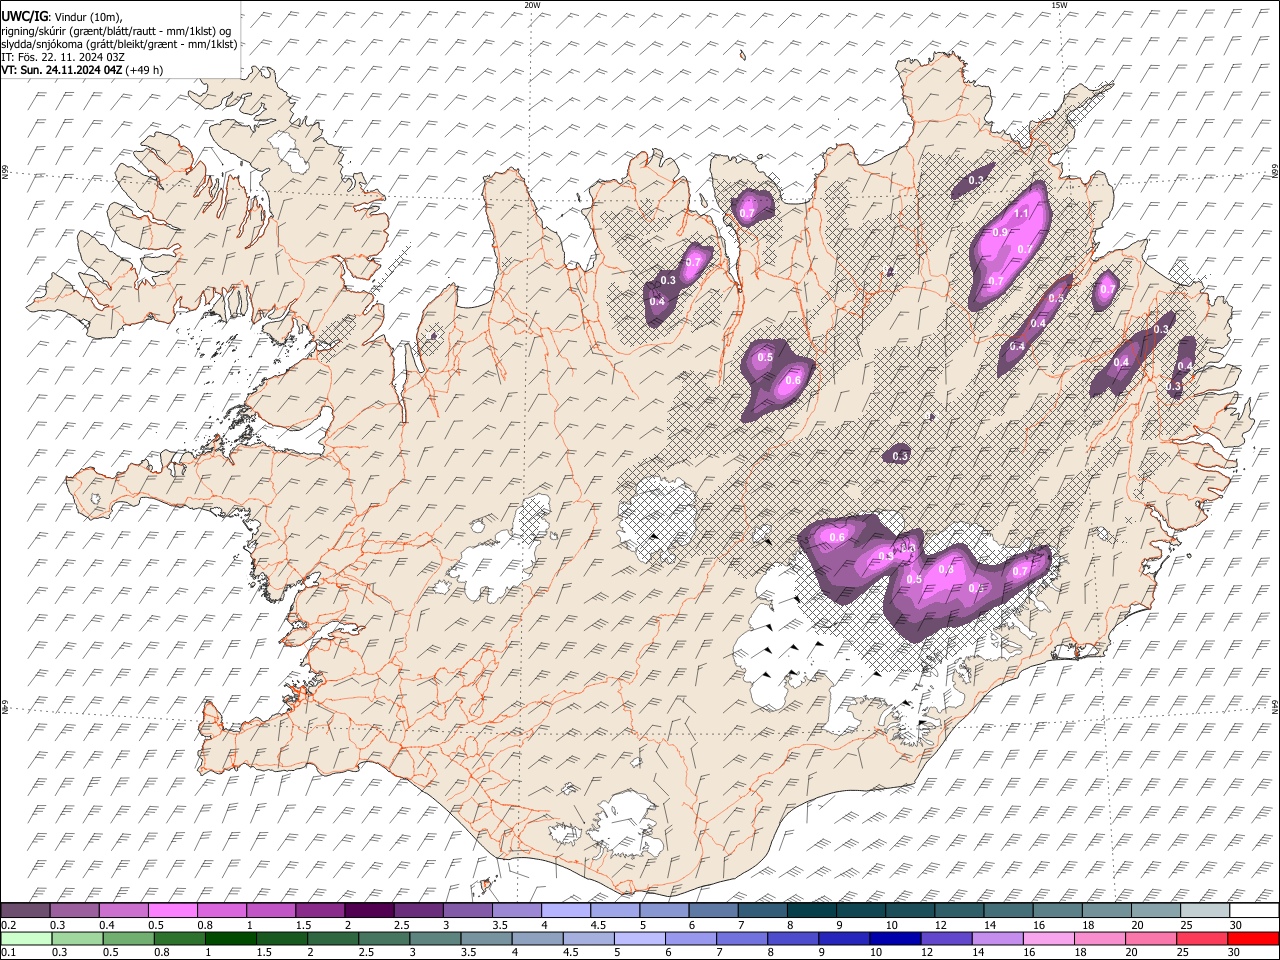This screenshot has height=960, width=1280.
Task: Click the "(+49 h)" forecast offset
Action: (145, 70)
